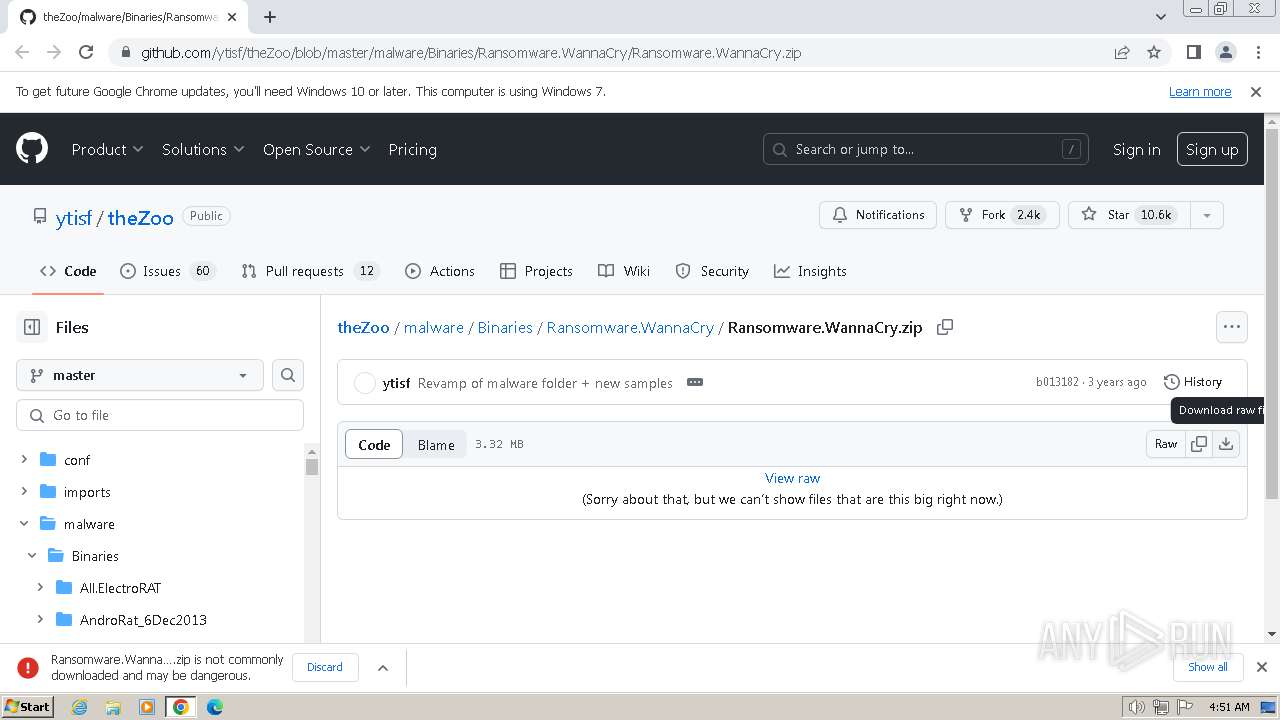Copy the file path icon next to Ransomware.WannaCry.zip
The width and height of the screenshot is (1280, 720).
coord(944,327)
